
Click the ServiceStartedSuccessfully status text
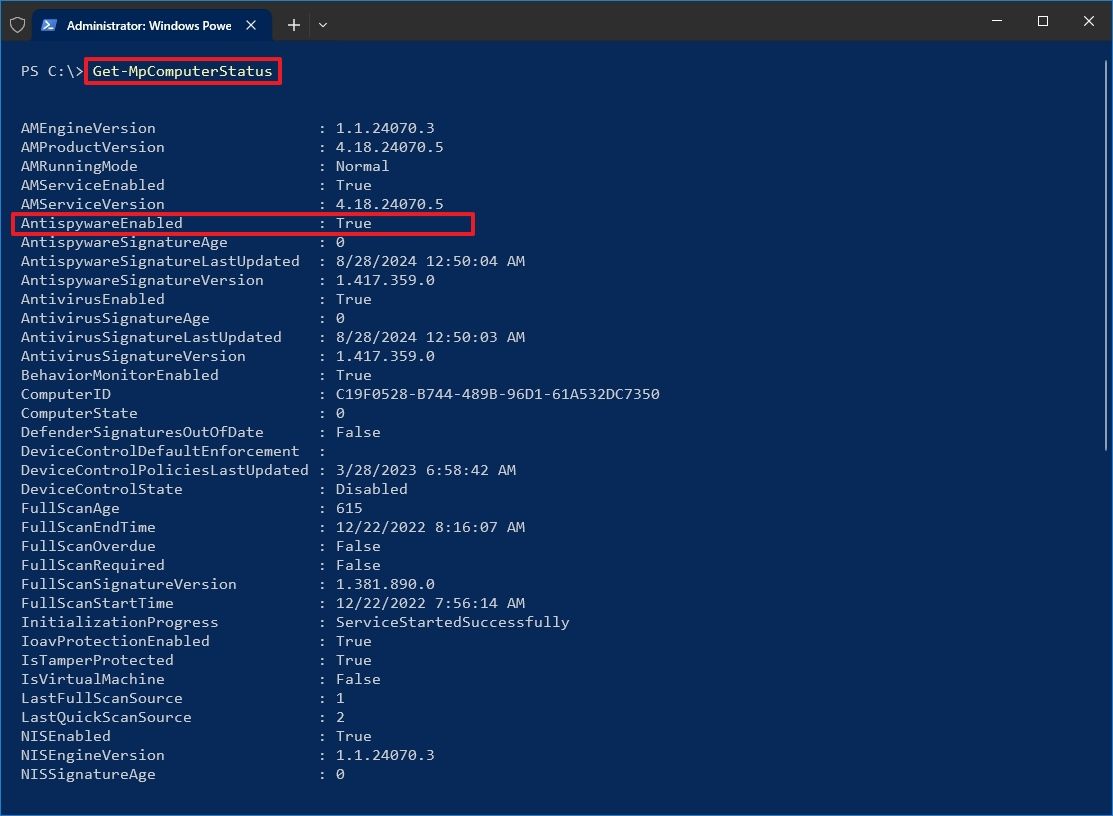point(452,622)
